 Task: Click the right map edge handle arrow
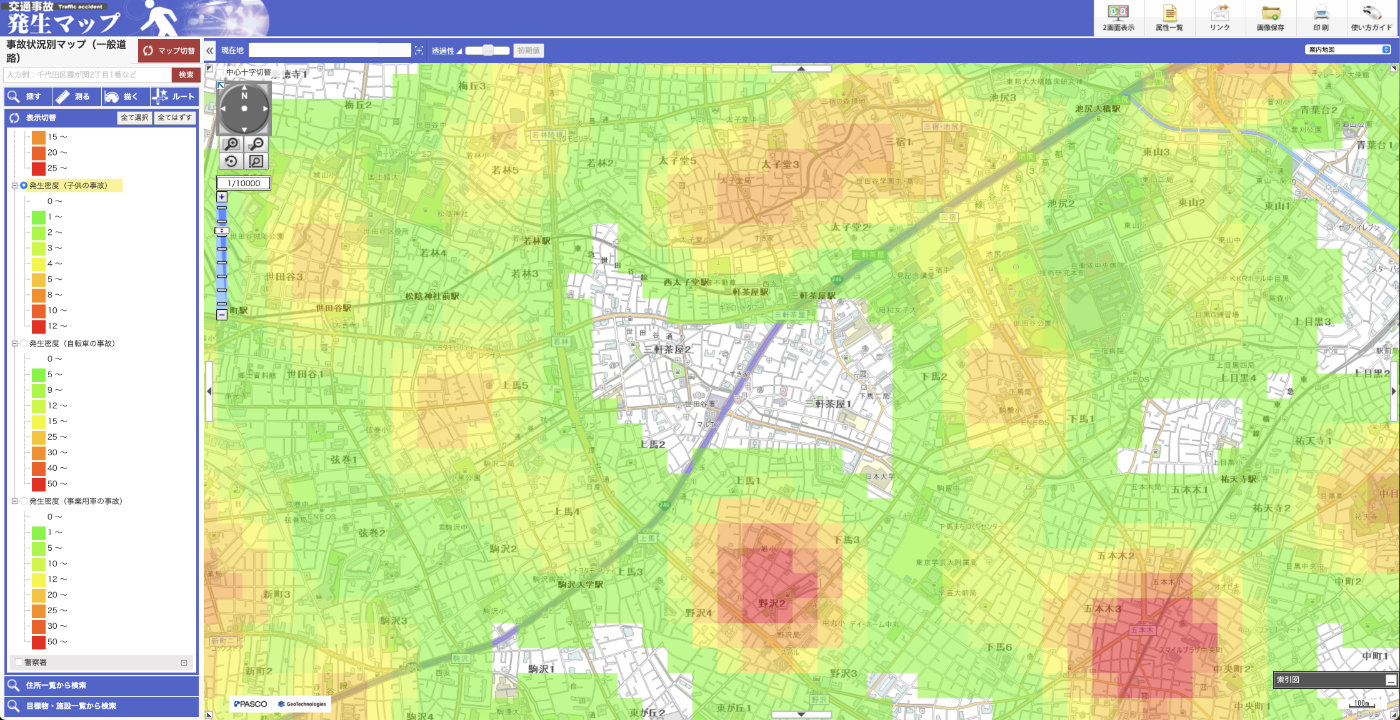[x=1394, y=391]
